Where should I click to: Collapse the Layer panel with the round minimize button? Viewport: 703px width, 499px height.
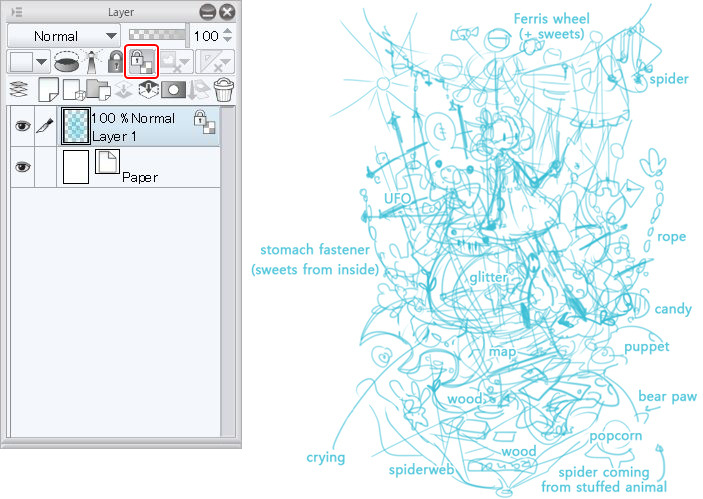point(208,12)
